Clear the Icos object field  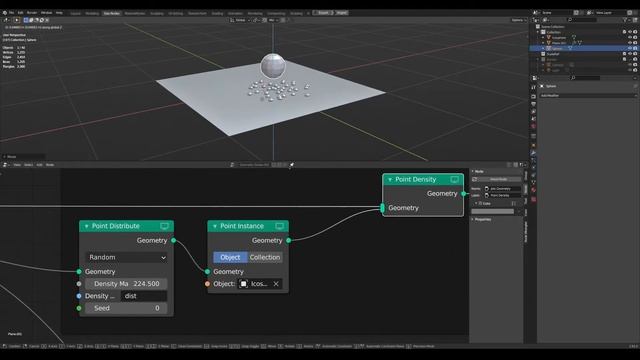(x=276, y=284)
